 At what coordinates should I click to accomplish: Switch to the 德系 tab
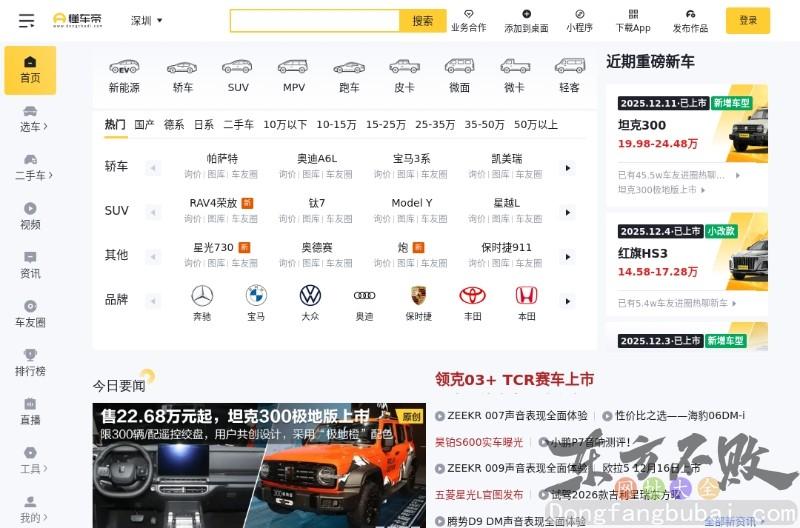click(174, 124)
